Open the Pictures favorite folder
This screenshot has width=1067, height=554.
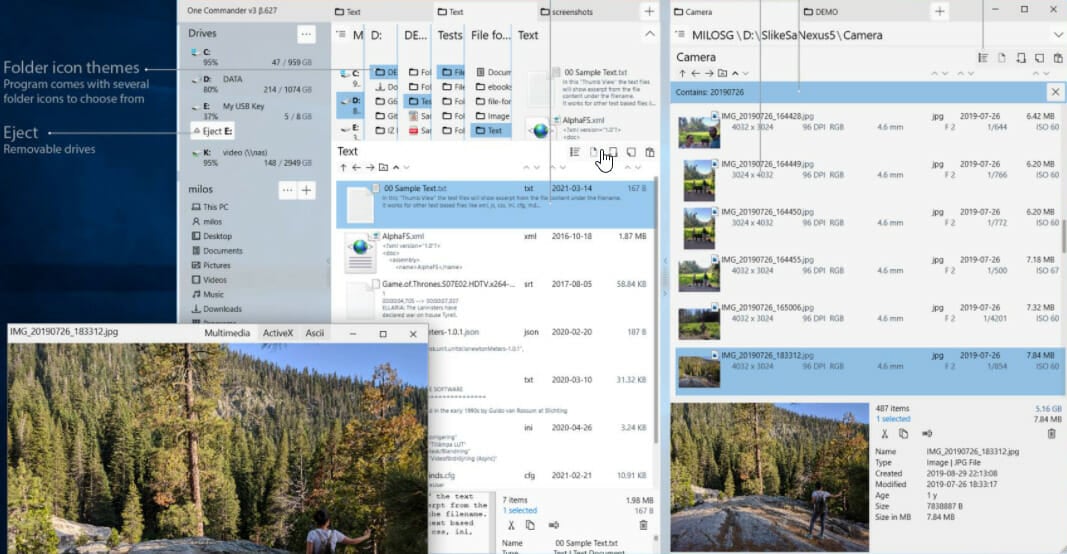tap(211, 265)
